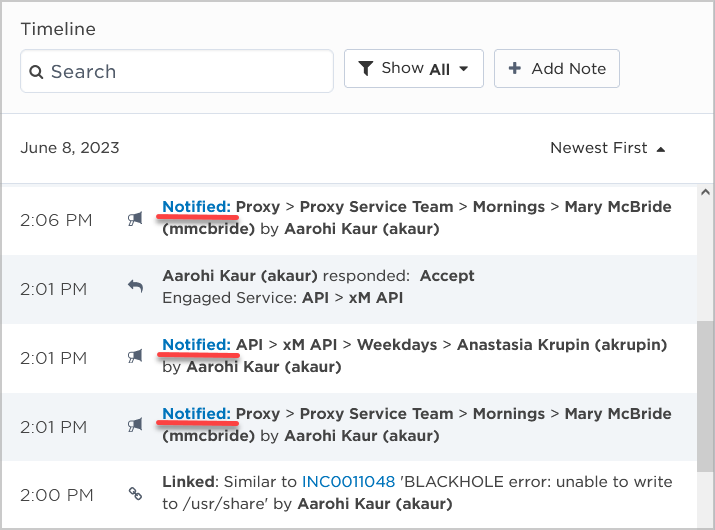Click the magnifier icon in Search box
The image size is (715, 530).
point(37,72)
